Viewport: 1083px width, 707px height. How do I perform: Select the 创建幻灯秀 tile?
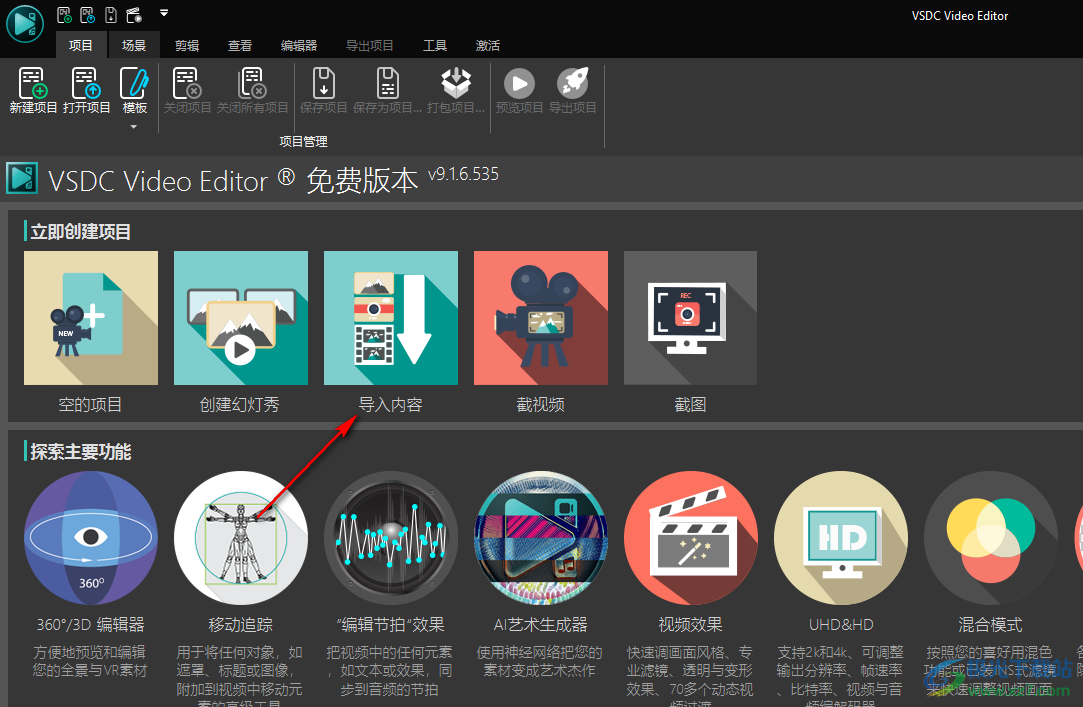pos(240,318)
